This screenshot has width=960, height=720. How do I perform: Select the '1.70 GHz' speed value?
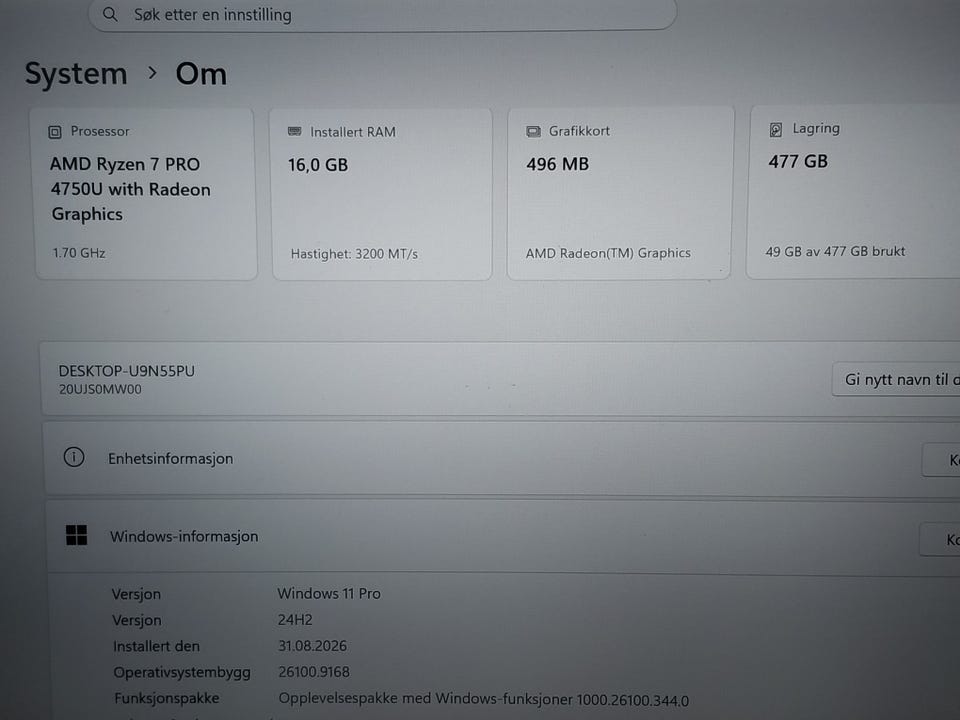pos(79,253)
